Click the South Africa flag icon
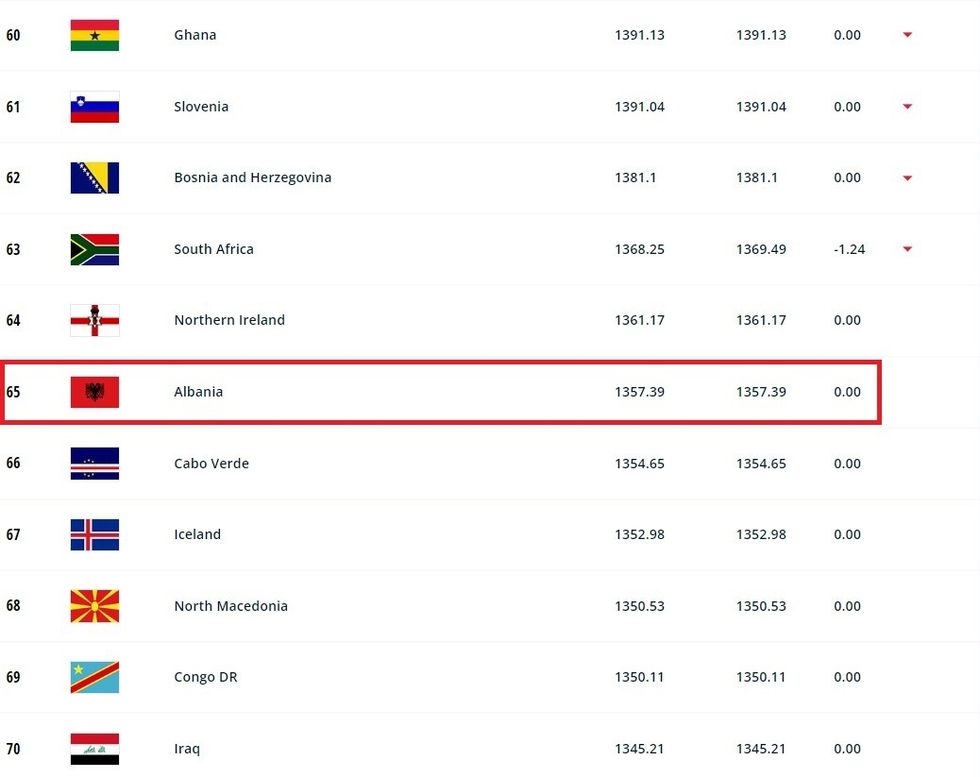The height and width of the screenshot is (777, 980). click(x=95, y=249)
